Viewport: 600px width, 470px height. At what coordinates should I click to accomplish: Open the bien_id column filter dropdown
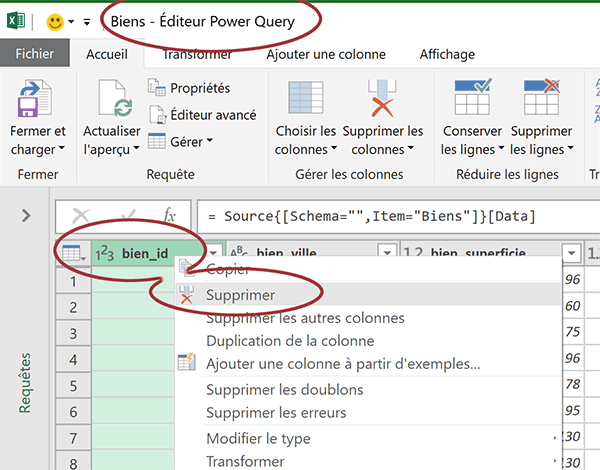(214, 253)
